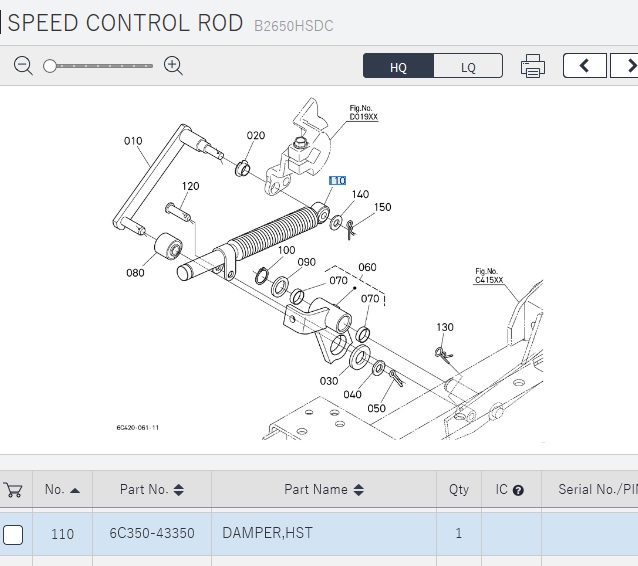
Task: Click the Serial No. column header
Action: (596, 490)
